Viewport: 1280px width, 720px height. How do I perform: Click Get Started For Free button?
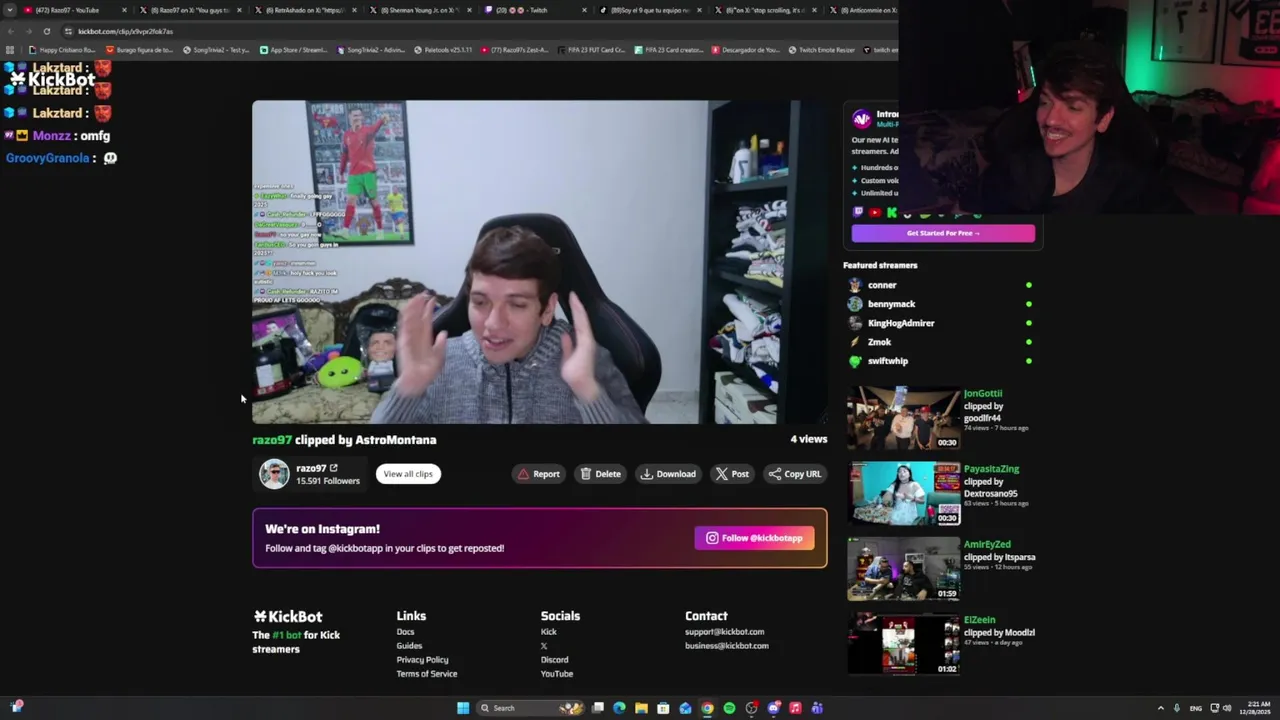943,233
